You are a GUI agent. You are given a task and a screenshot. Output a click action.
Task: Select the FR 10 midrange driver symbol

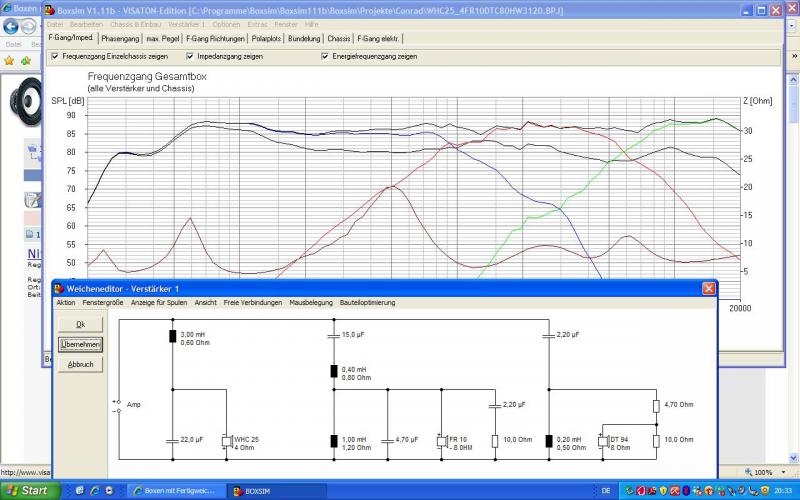pos(441,441)
